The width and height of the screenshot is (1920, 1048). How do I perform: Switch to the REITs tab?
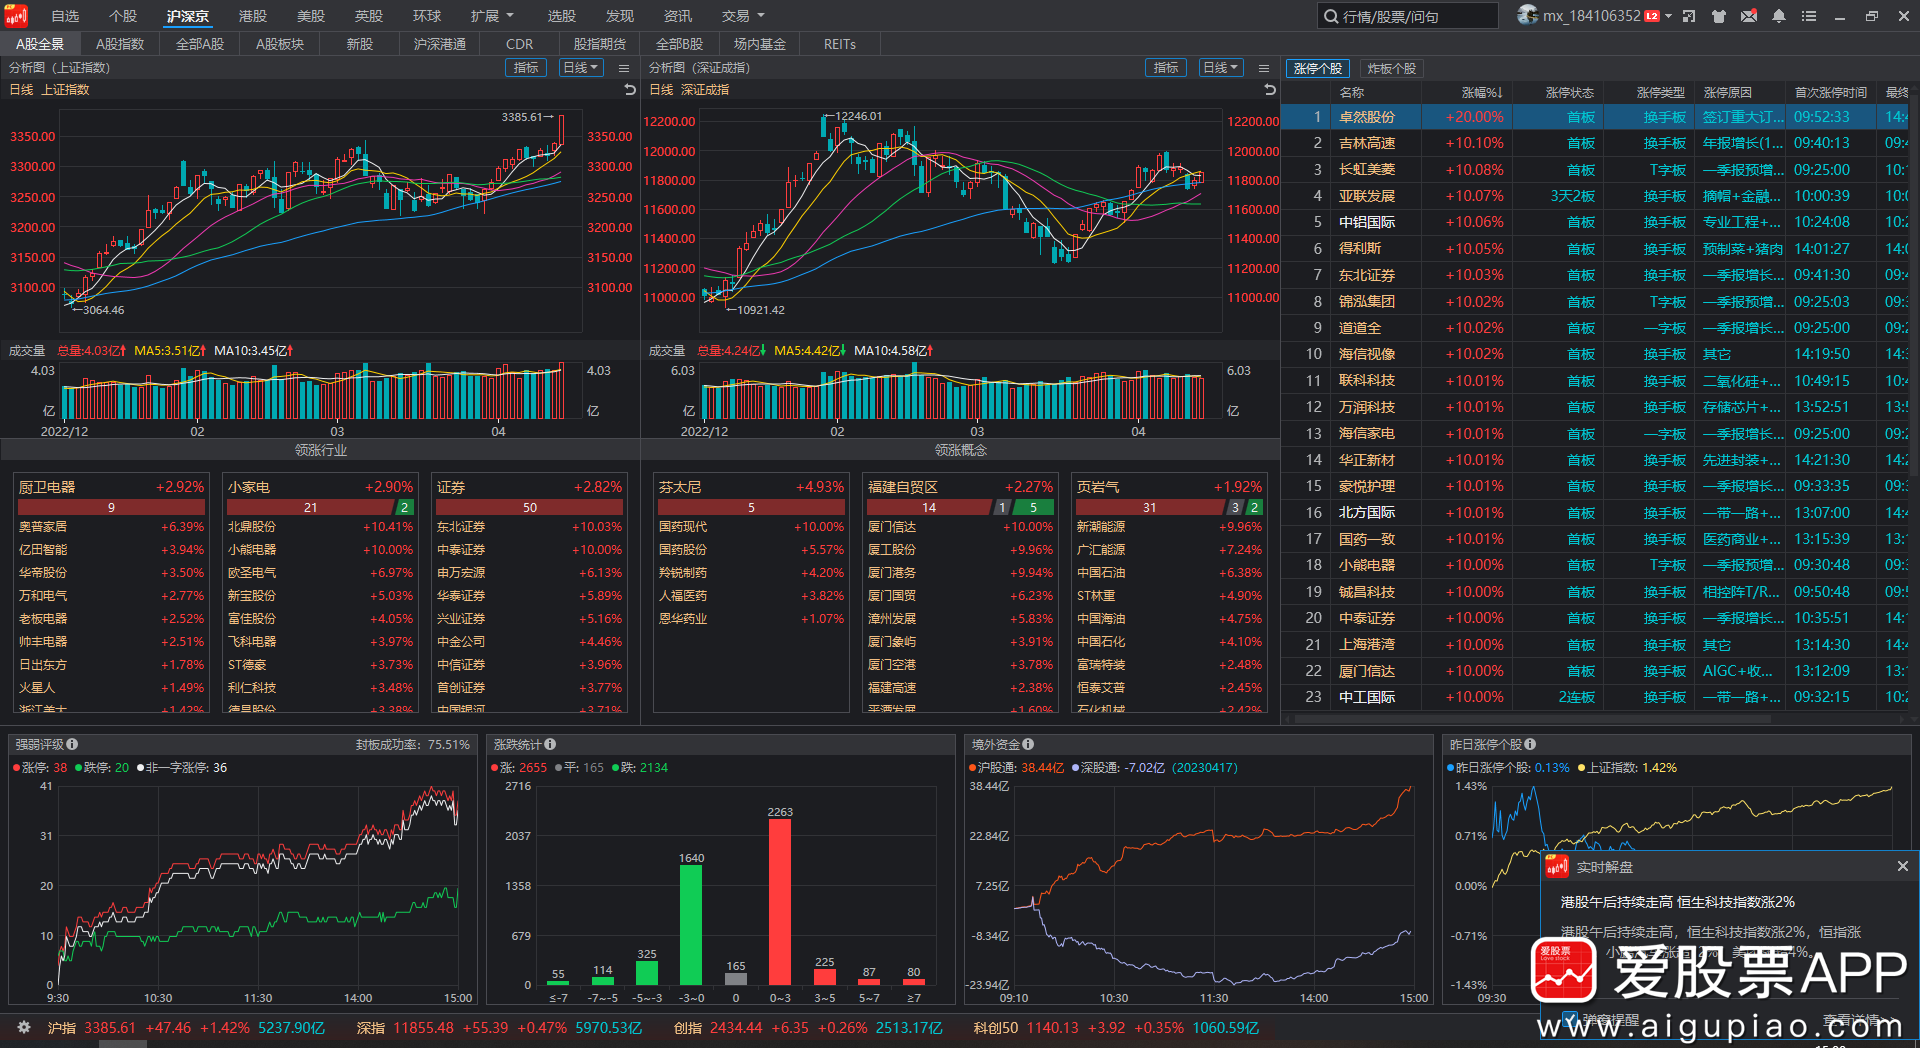coord(840,44)
